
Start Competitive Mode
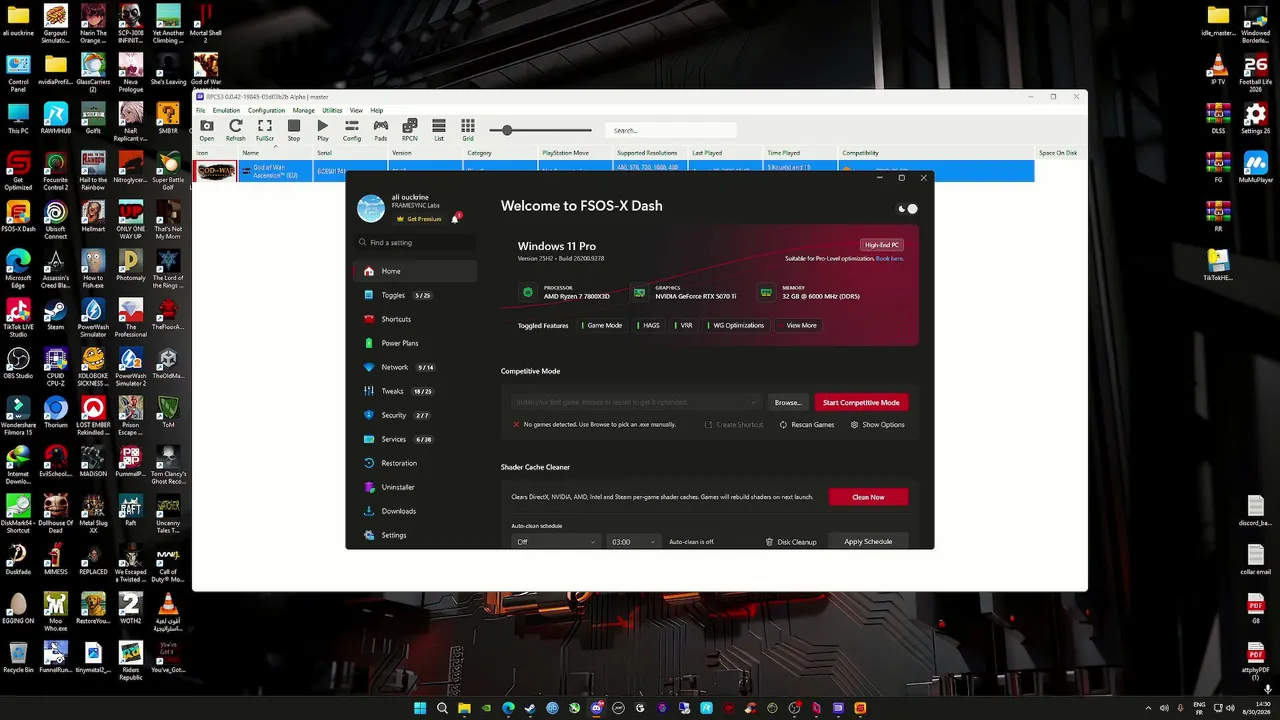(x=861, y=402)
